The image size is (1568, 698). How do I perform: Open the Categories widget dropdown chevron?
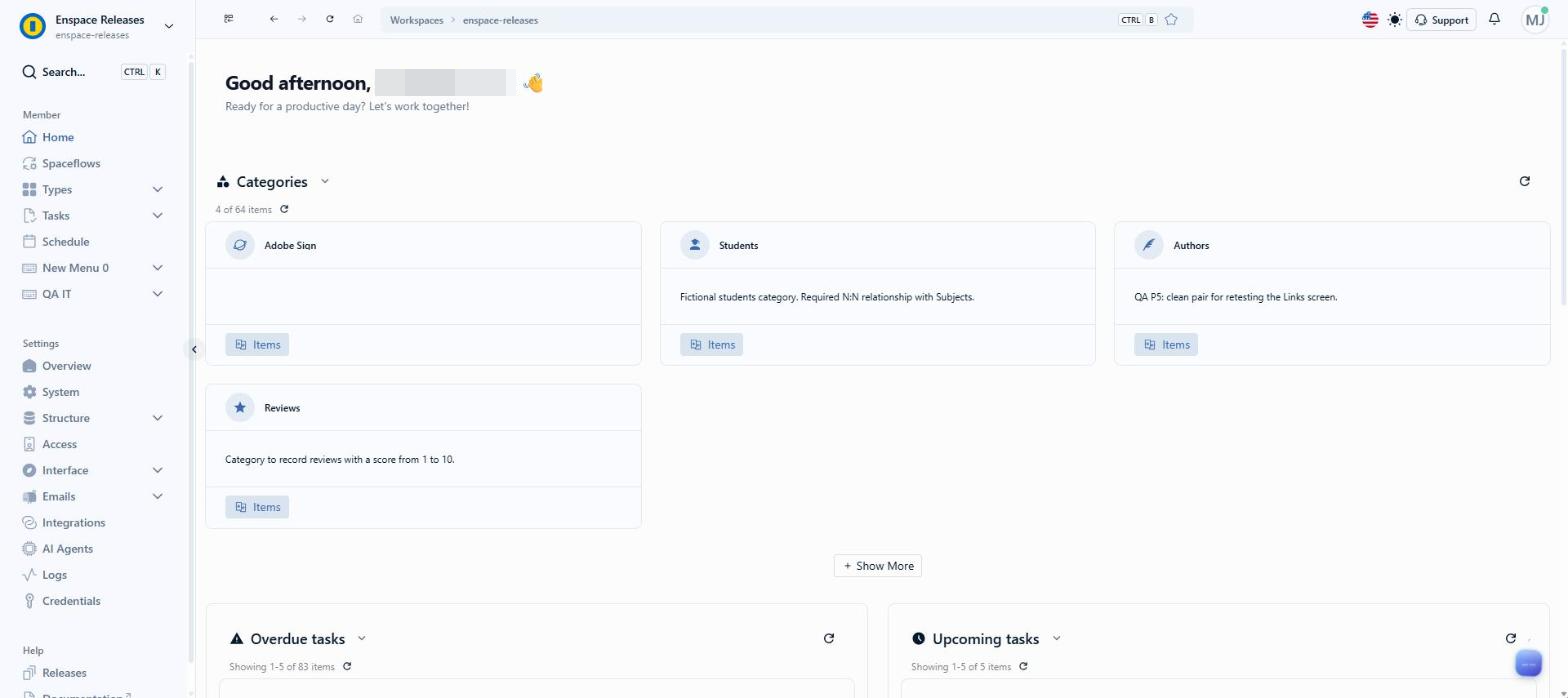pyautogui.click(x=325, y=181)
